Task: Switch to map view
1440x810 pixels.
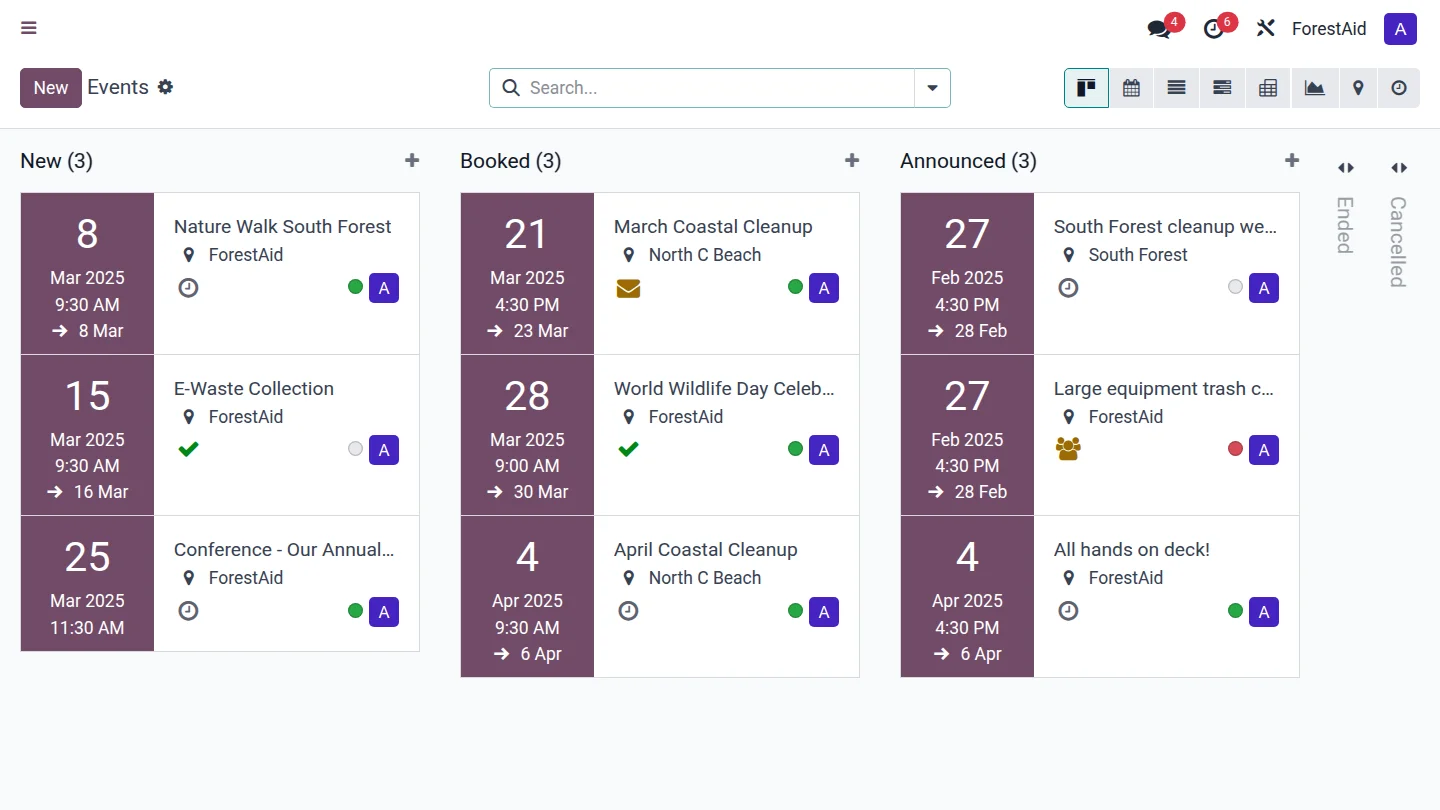Action: click(1358, 88)
